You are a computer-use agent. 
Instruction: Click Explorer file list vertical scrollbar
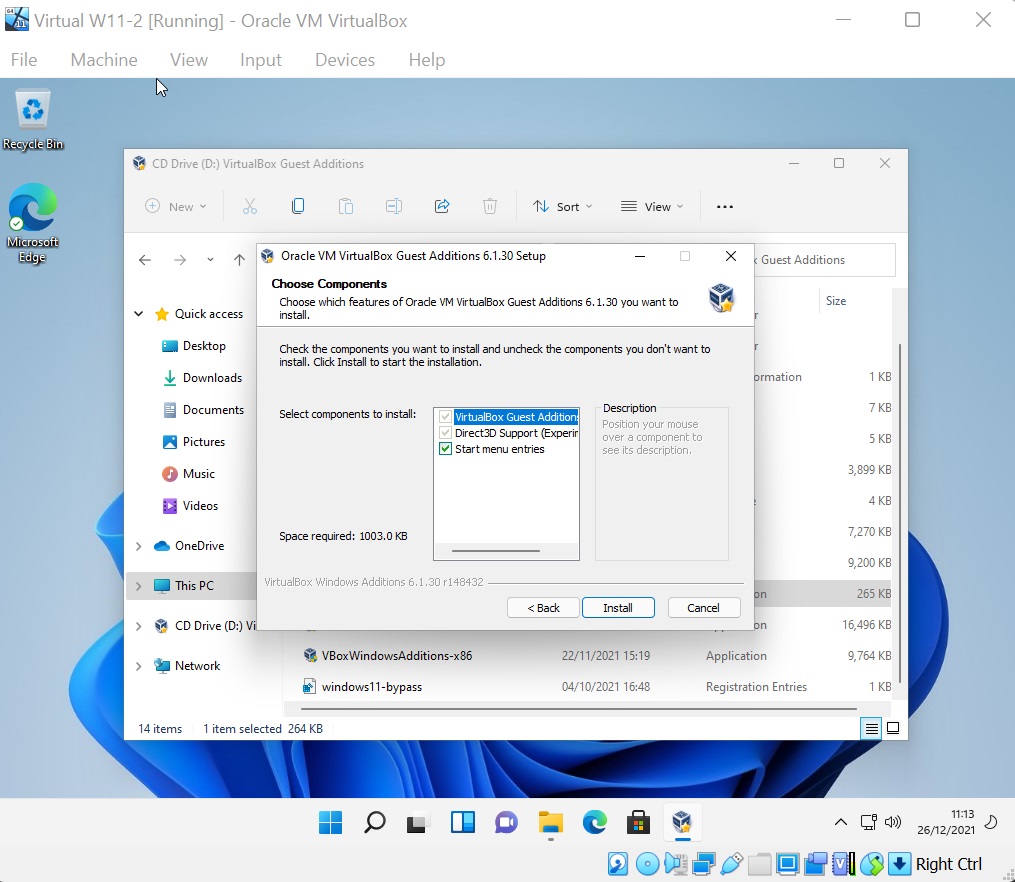[900, 514]
